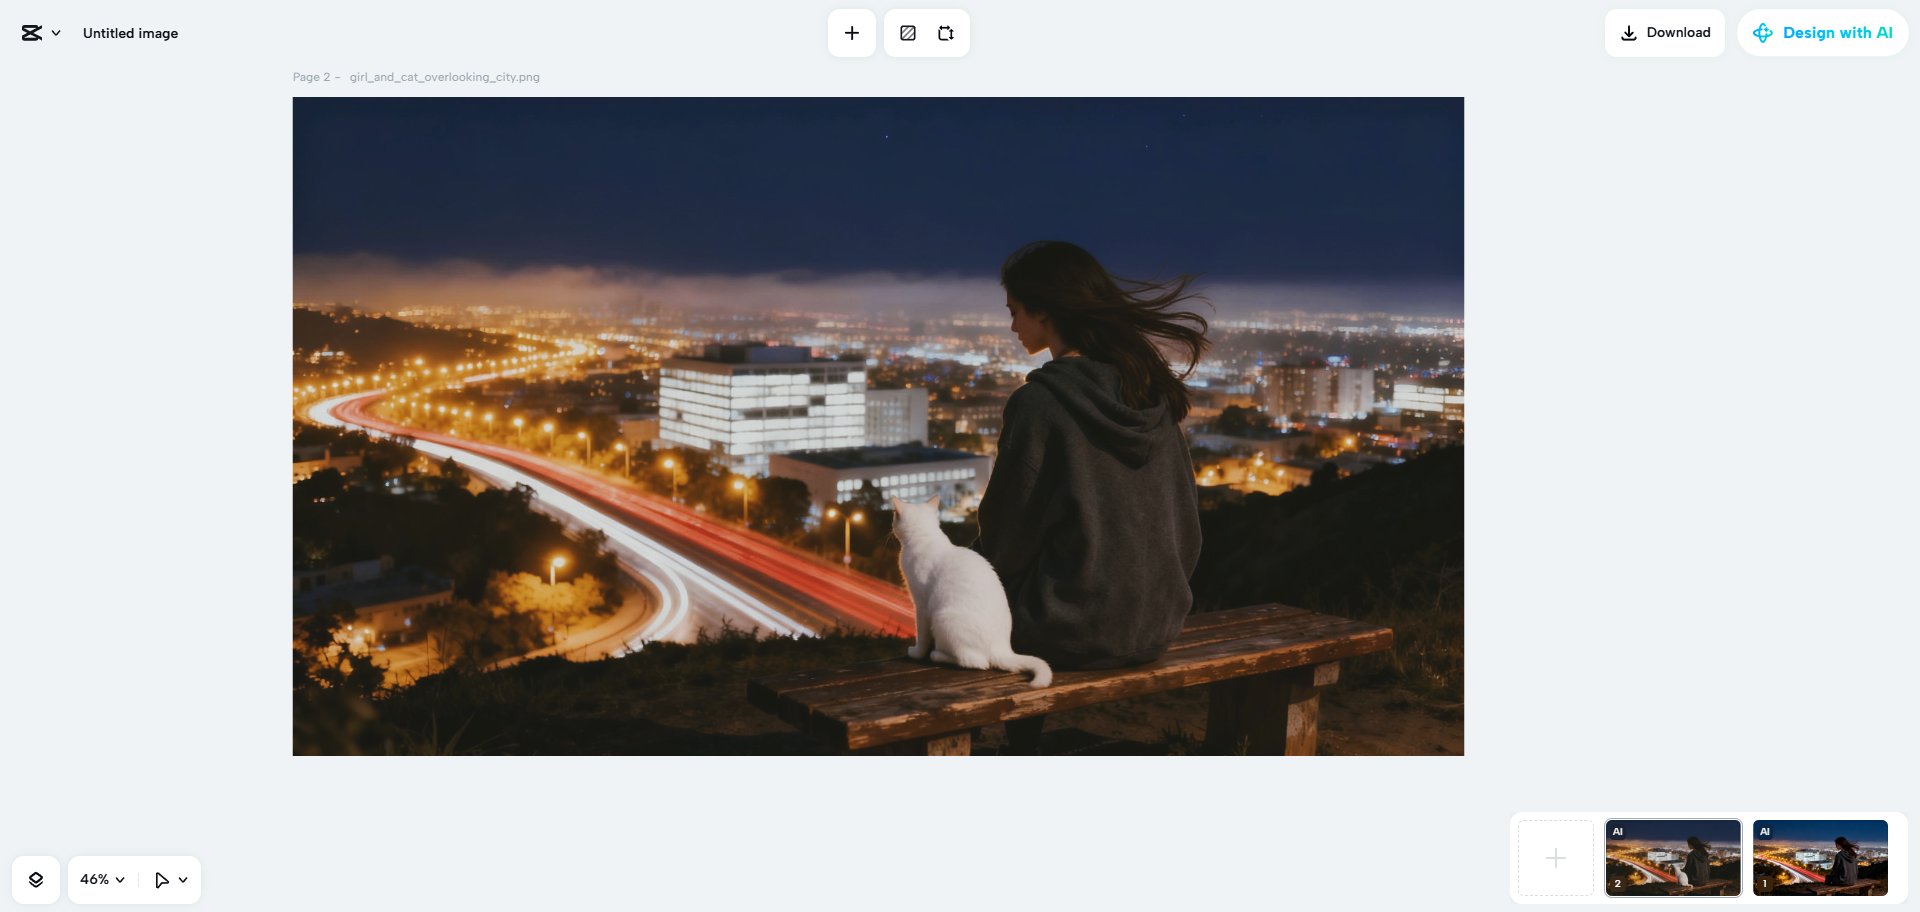Open the Layers panel icon

point(36,879)
